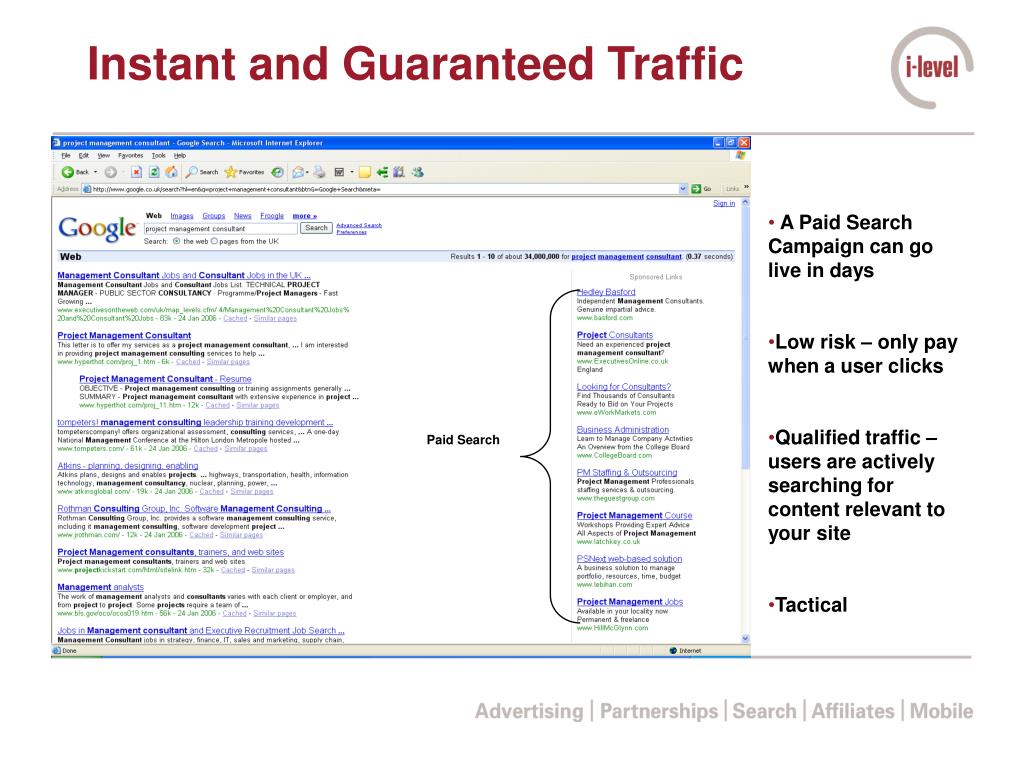Switch to Google Groups tab

[214, 216]
